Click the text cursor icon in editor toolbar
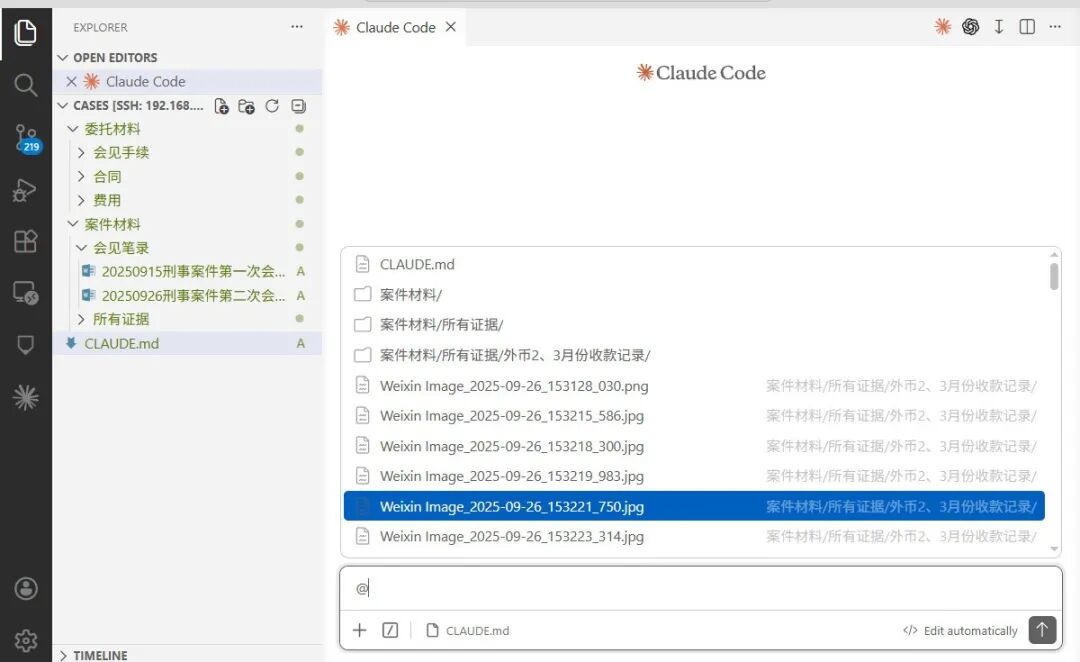Image resolution: width=1080 pixels, height=662 pixels. (999, 27)
